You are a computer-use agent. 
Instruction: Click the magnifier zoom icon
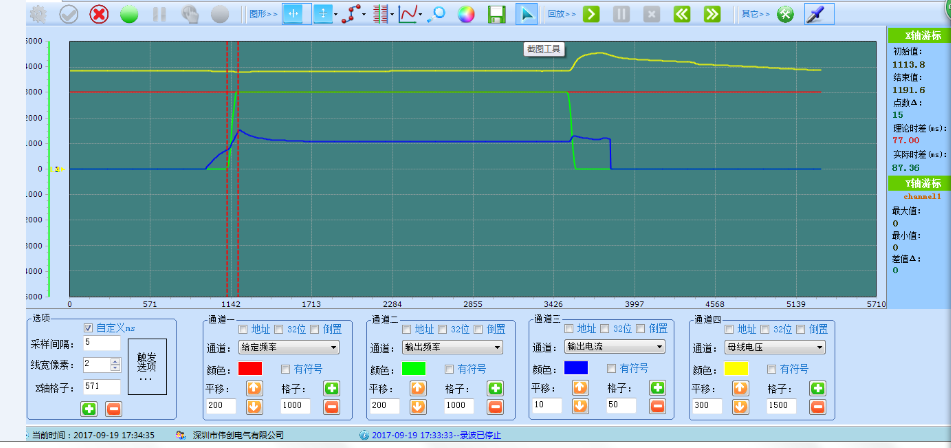[436, 14]
